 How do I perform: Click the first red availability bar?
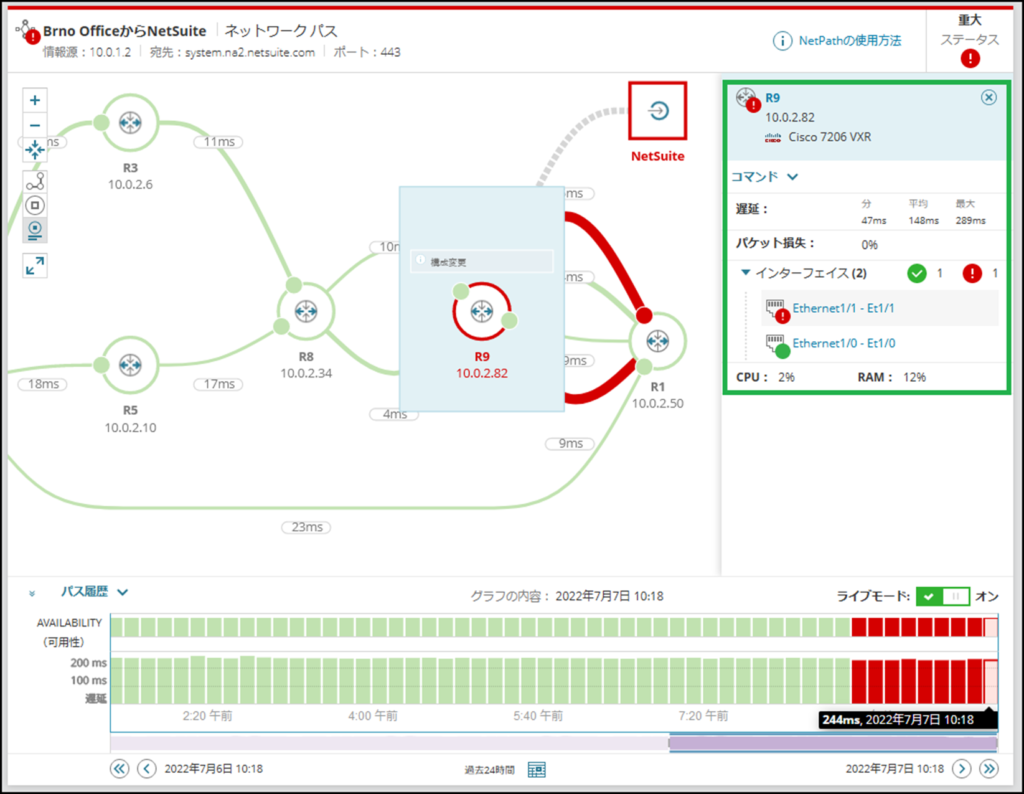(859, 627)
